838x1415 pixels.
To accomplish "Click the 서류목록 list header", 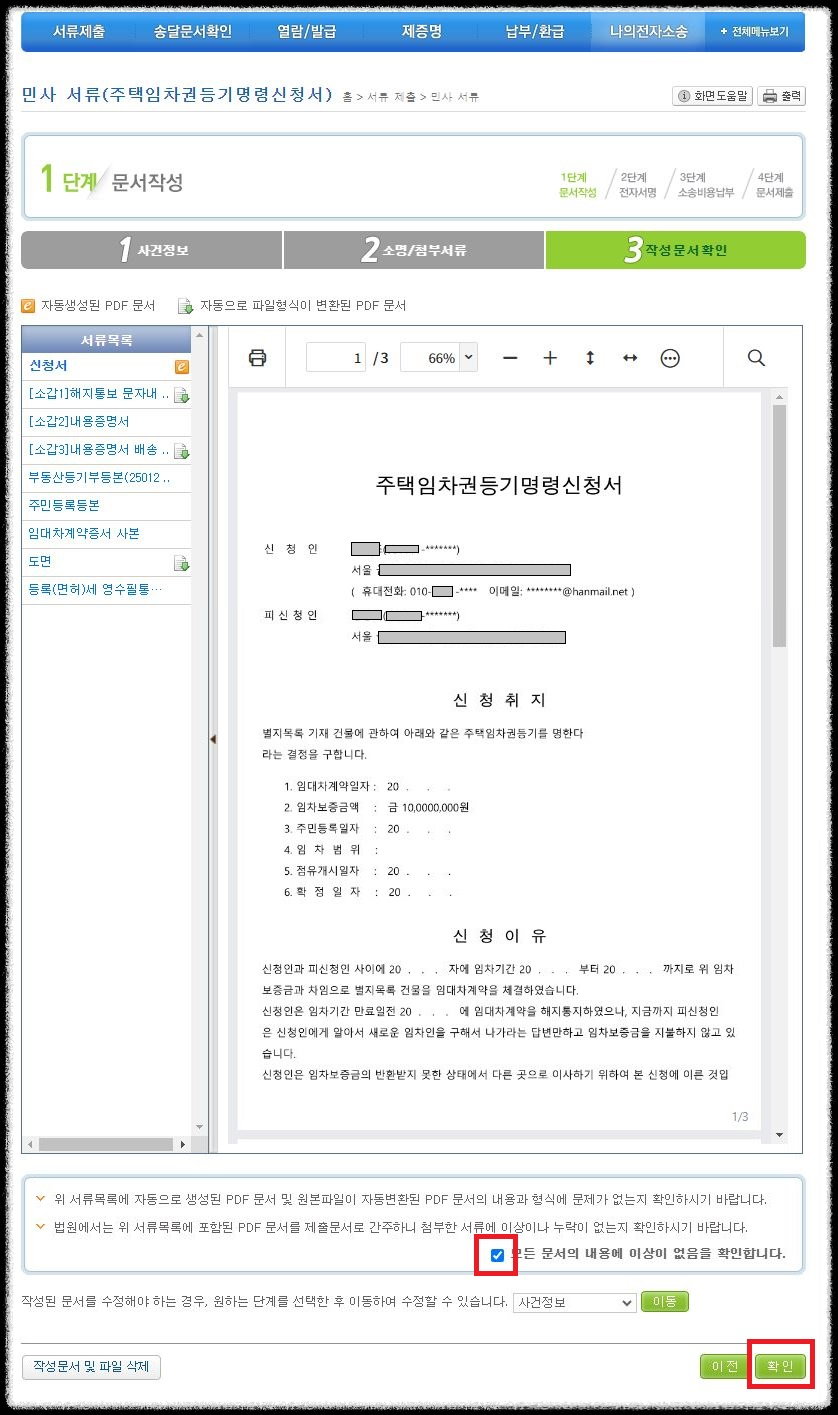I will click(x=107, y=340).
